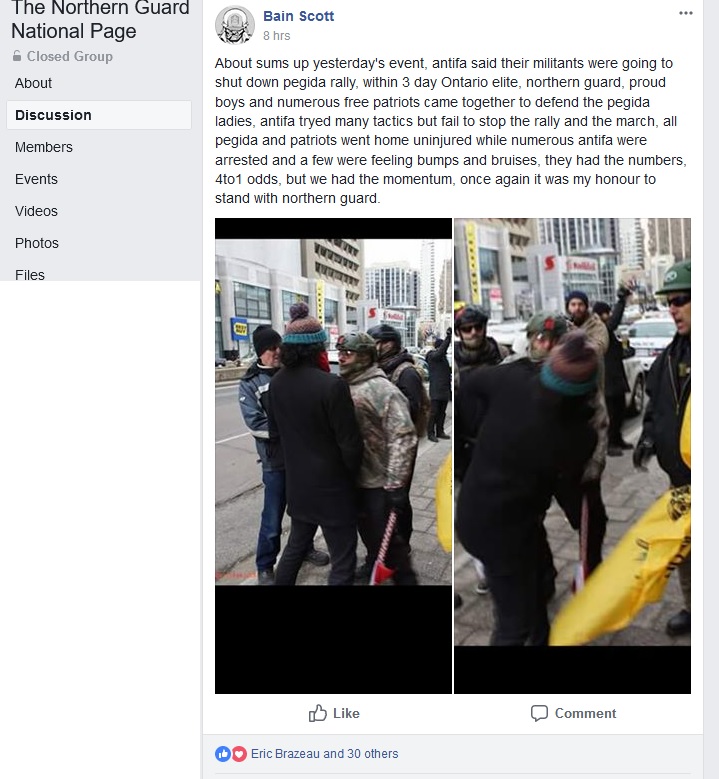Click The Northern Guard National Page title
The height and width of the screenshot is (779, 719).
click(x=100, y=20)
